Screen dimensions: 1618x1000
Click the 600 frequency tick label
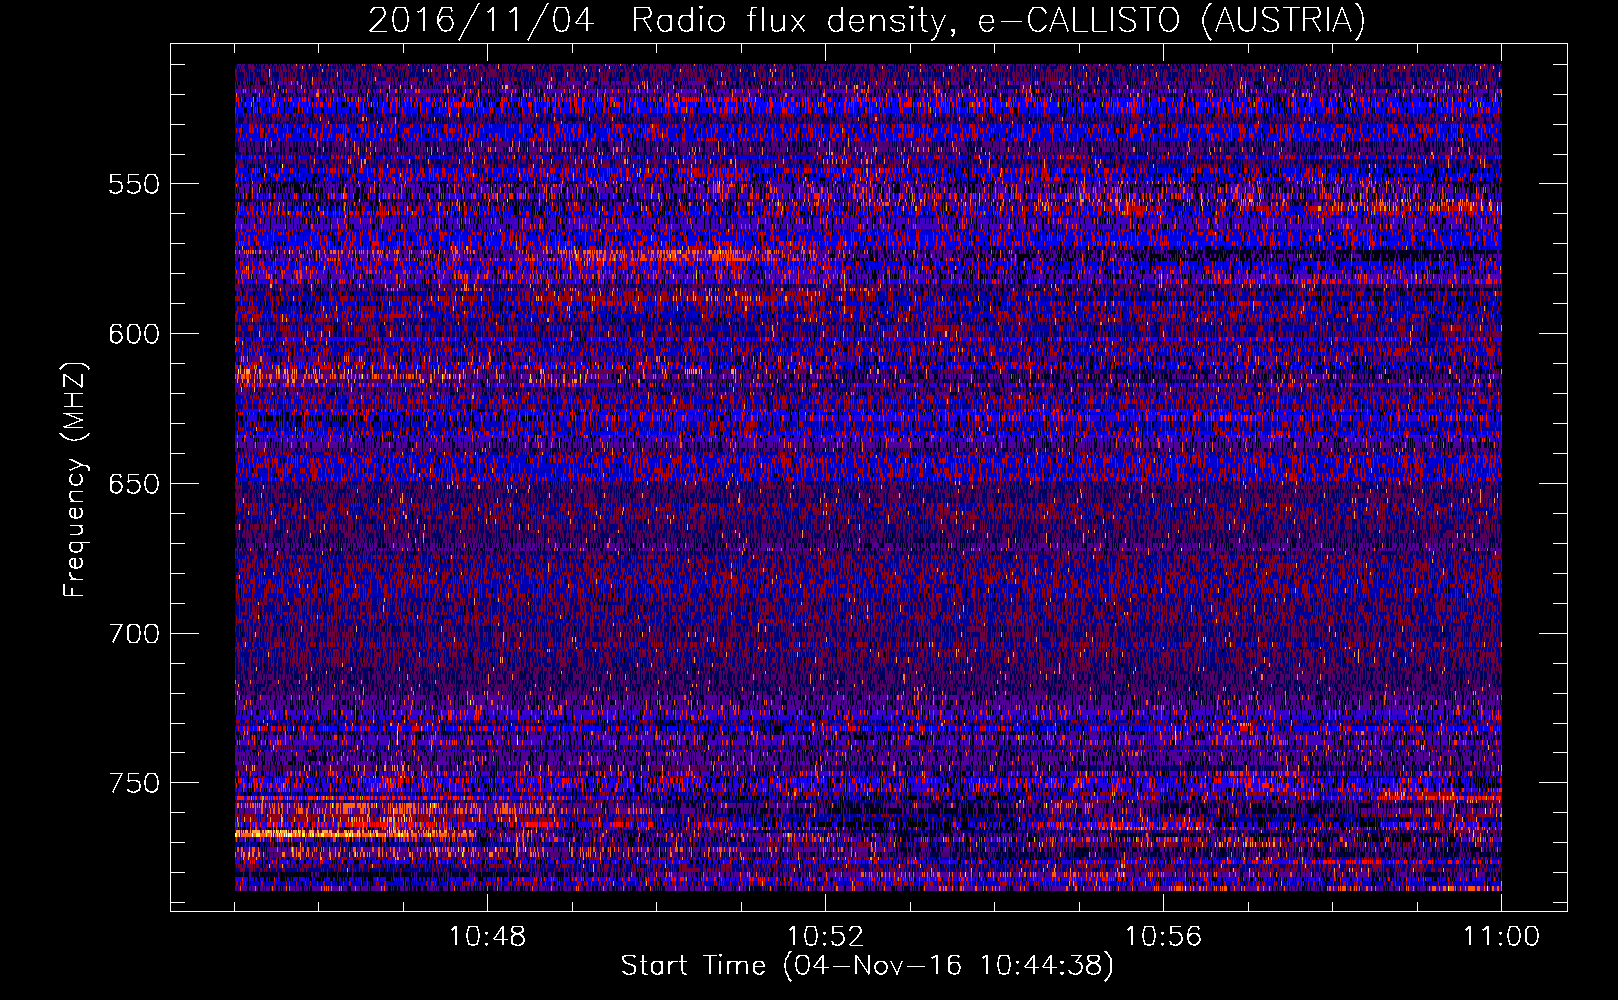(x=134, y=334)
